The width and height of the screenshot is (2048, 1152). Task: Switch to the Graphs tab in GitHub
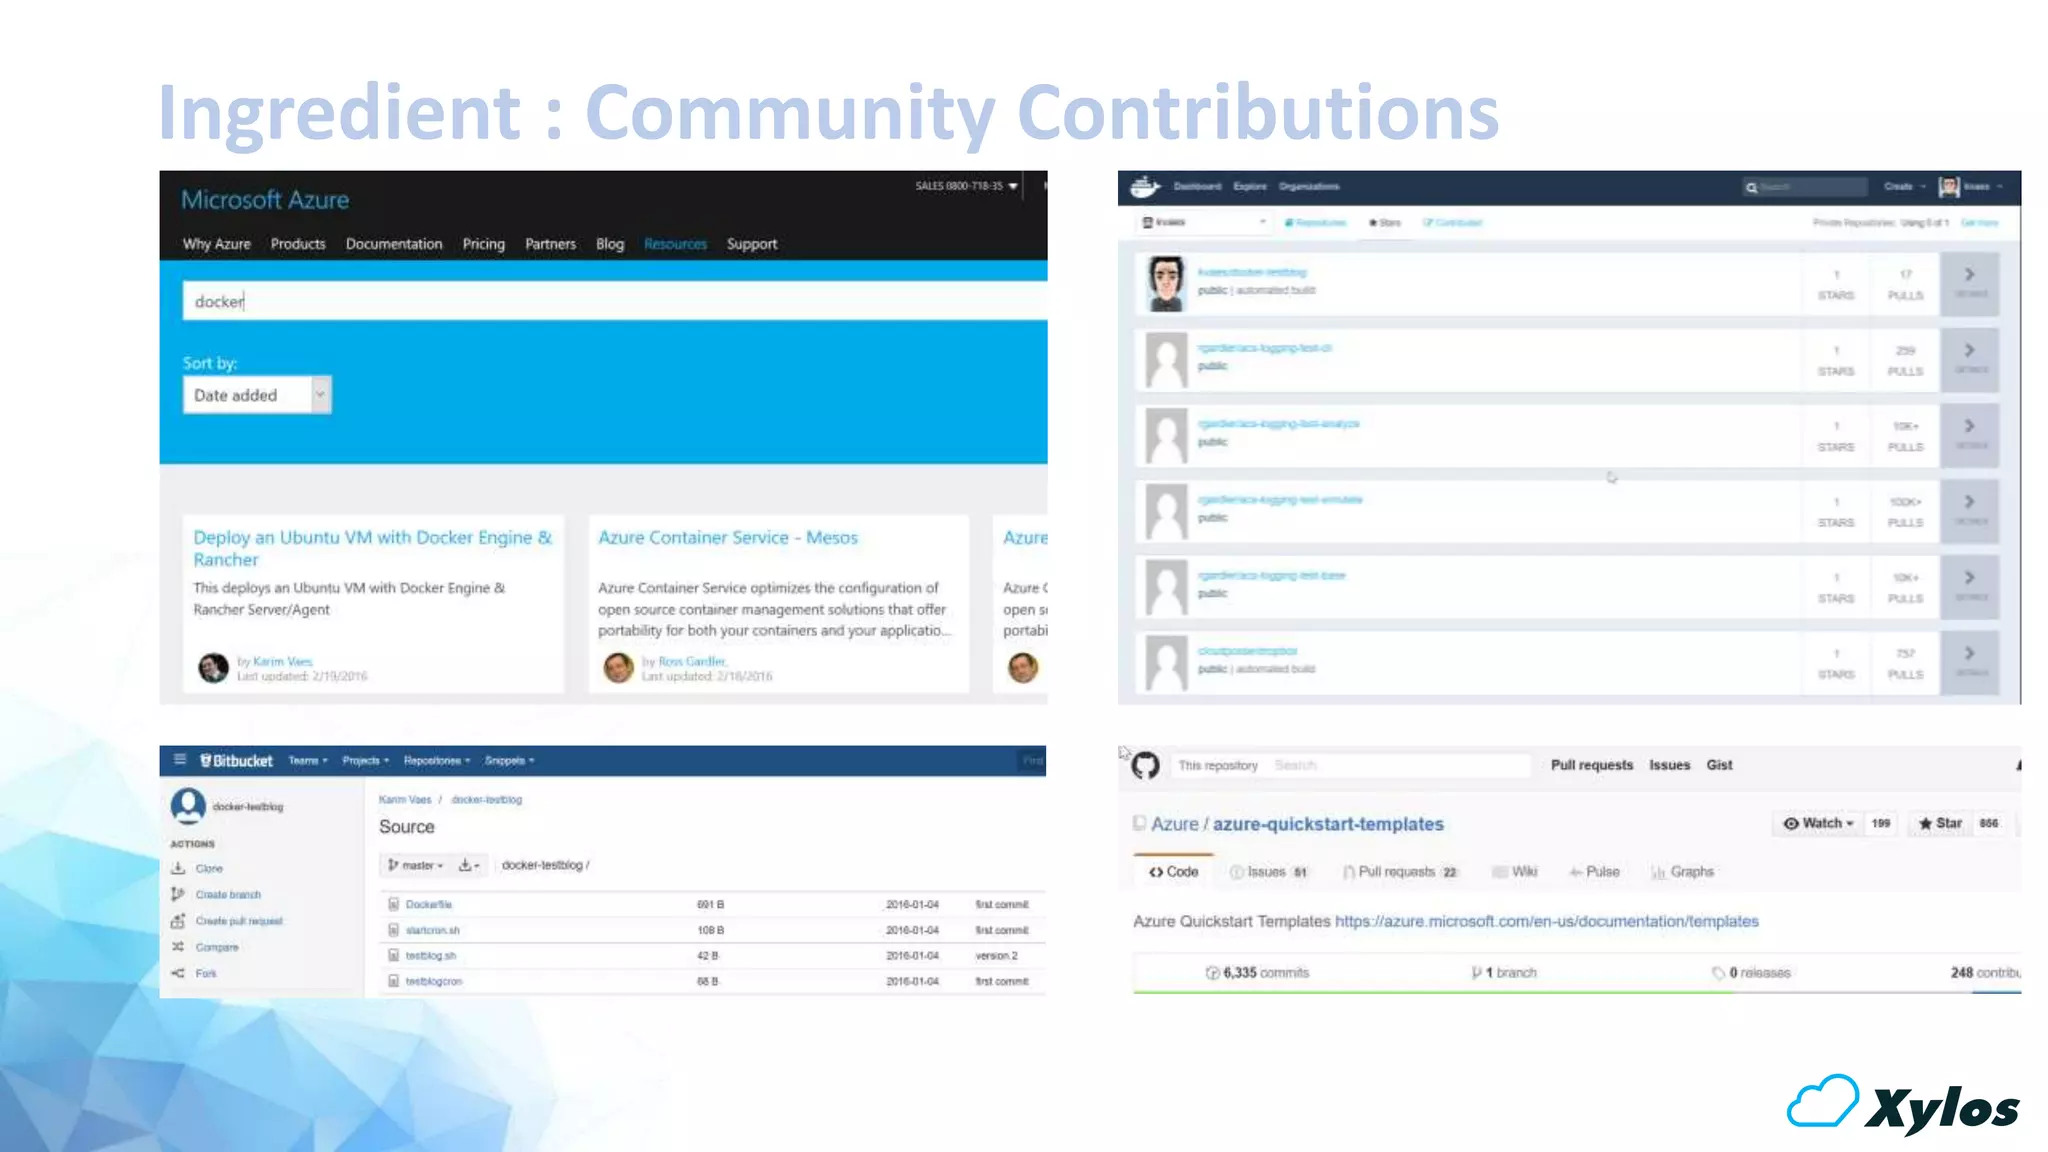pyautogui.click(x=1682, y=872)
